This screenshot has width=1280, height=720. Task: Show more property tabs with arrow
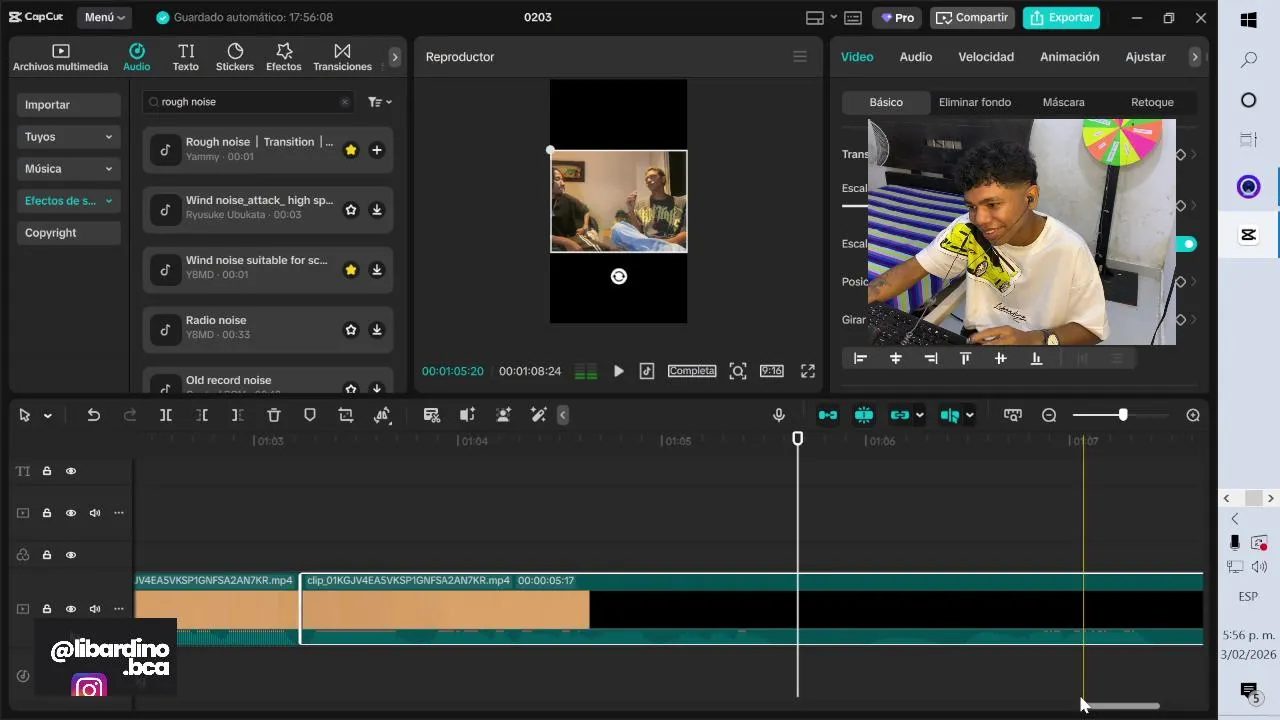[1194, 57]
